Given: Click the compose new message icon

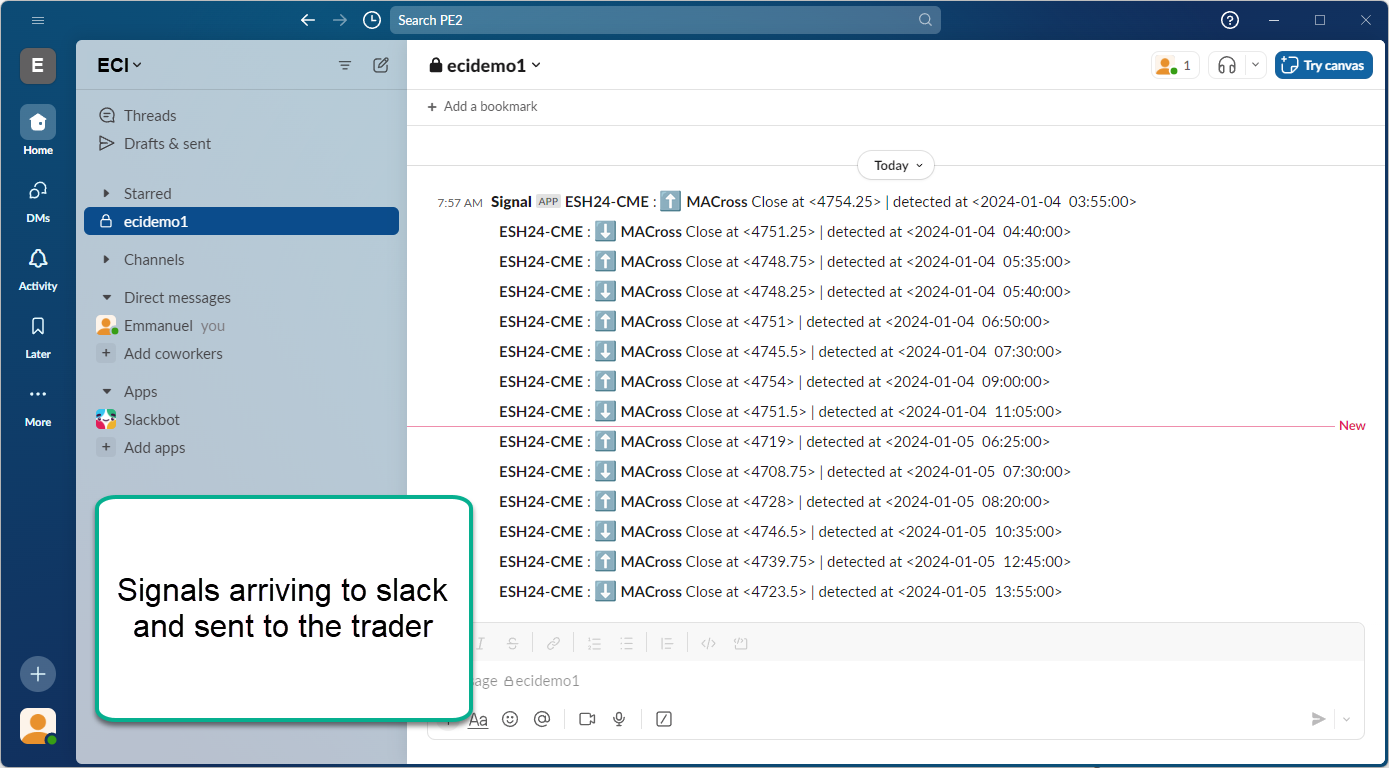Looking at the screenshot, I should [x=381, y=65].
